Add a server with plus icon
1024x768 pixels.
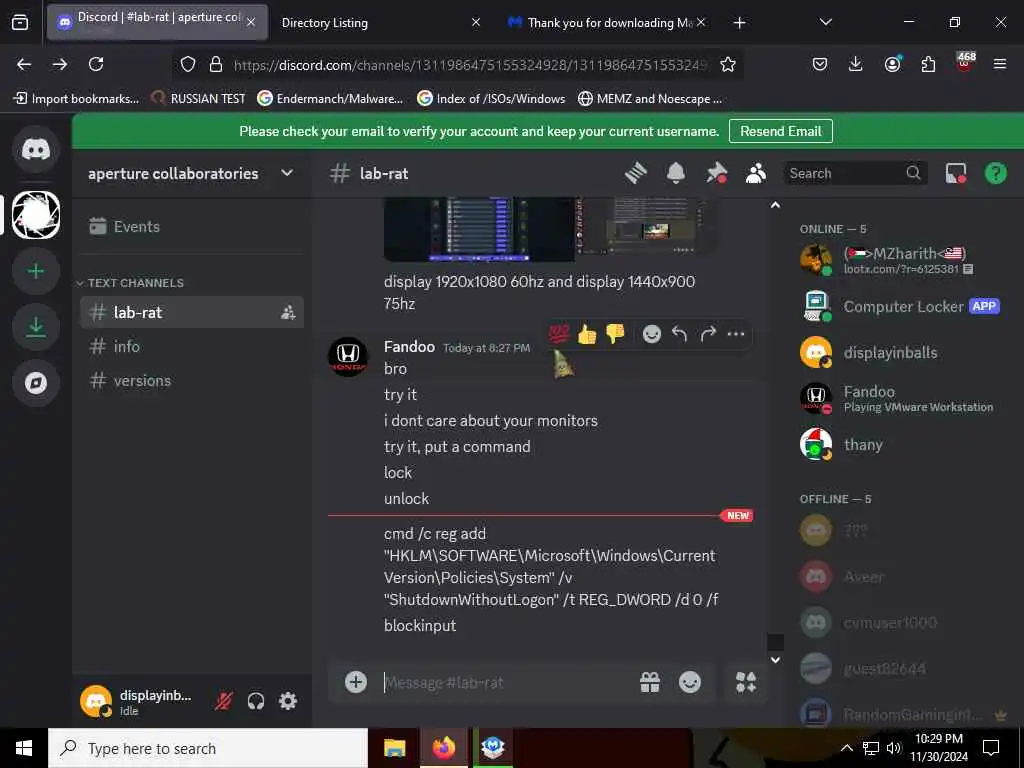[36, 271]
